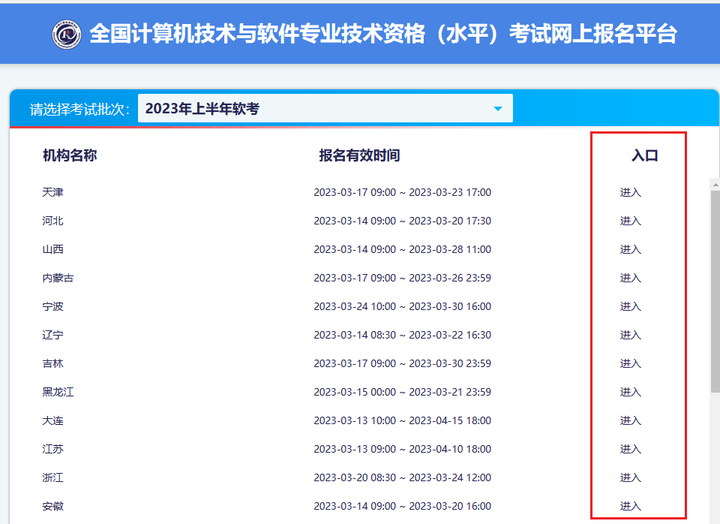The image size is (720, 524).
Task: Select the 2023年上半年软考 batch combo box
Action: coord(325,108)
